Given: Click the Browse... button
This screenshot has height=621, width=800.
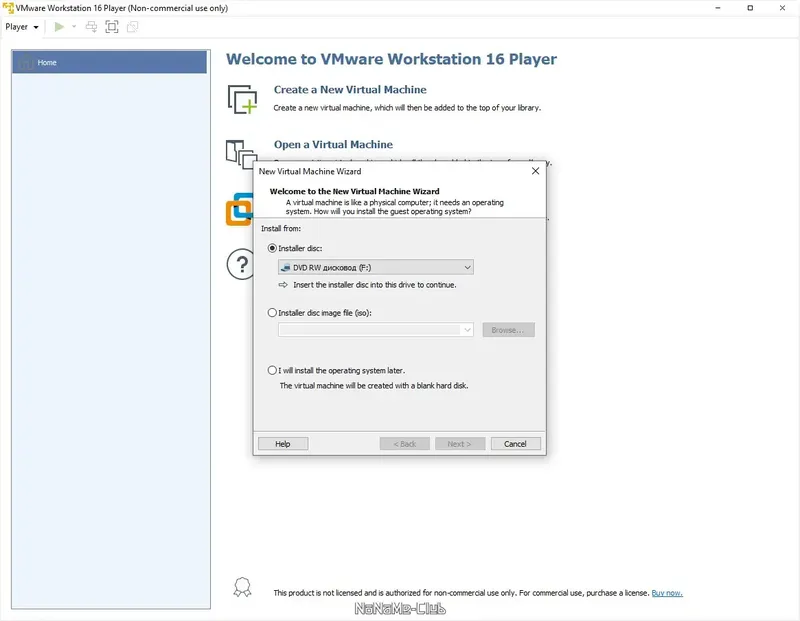Looking at the screenshot, I should 509,330.
